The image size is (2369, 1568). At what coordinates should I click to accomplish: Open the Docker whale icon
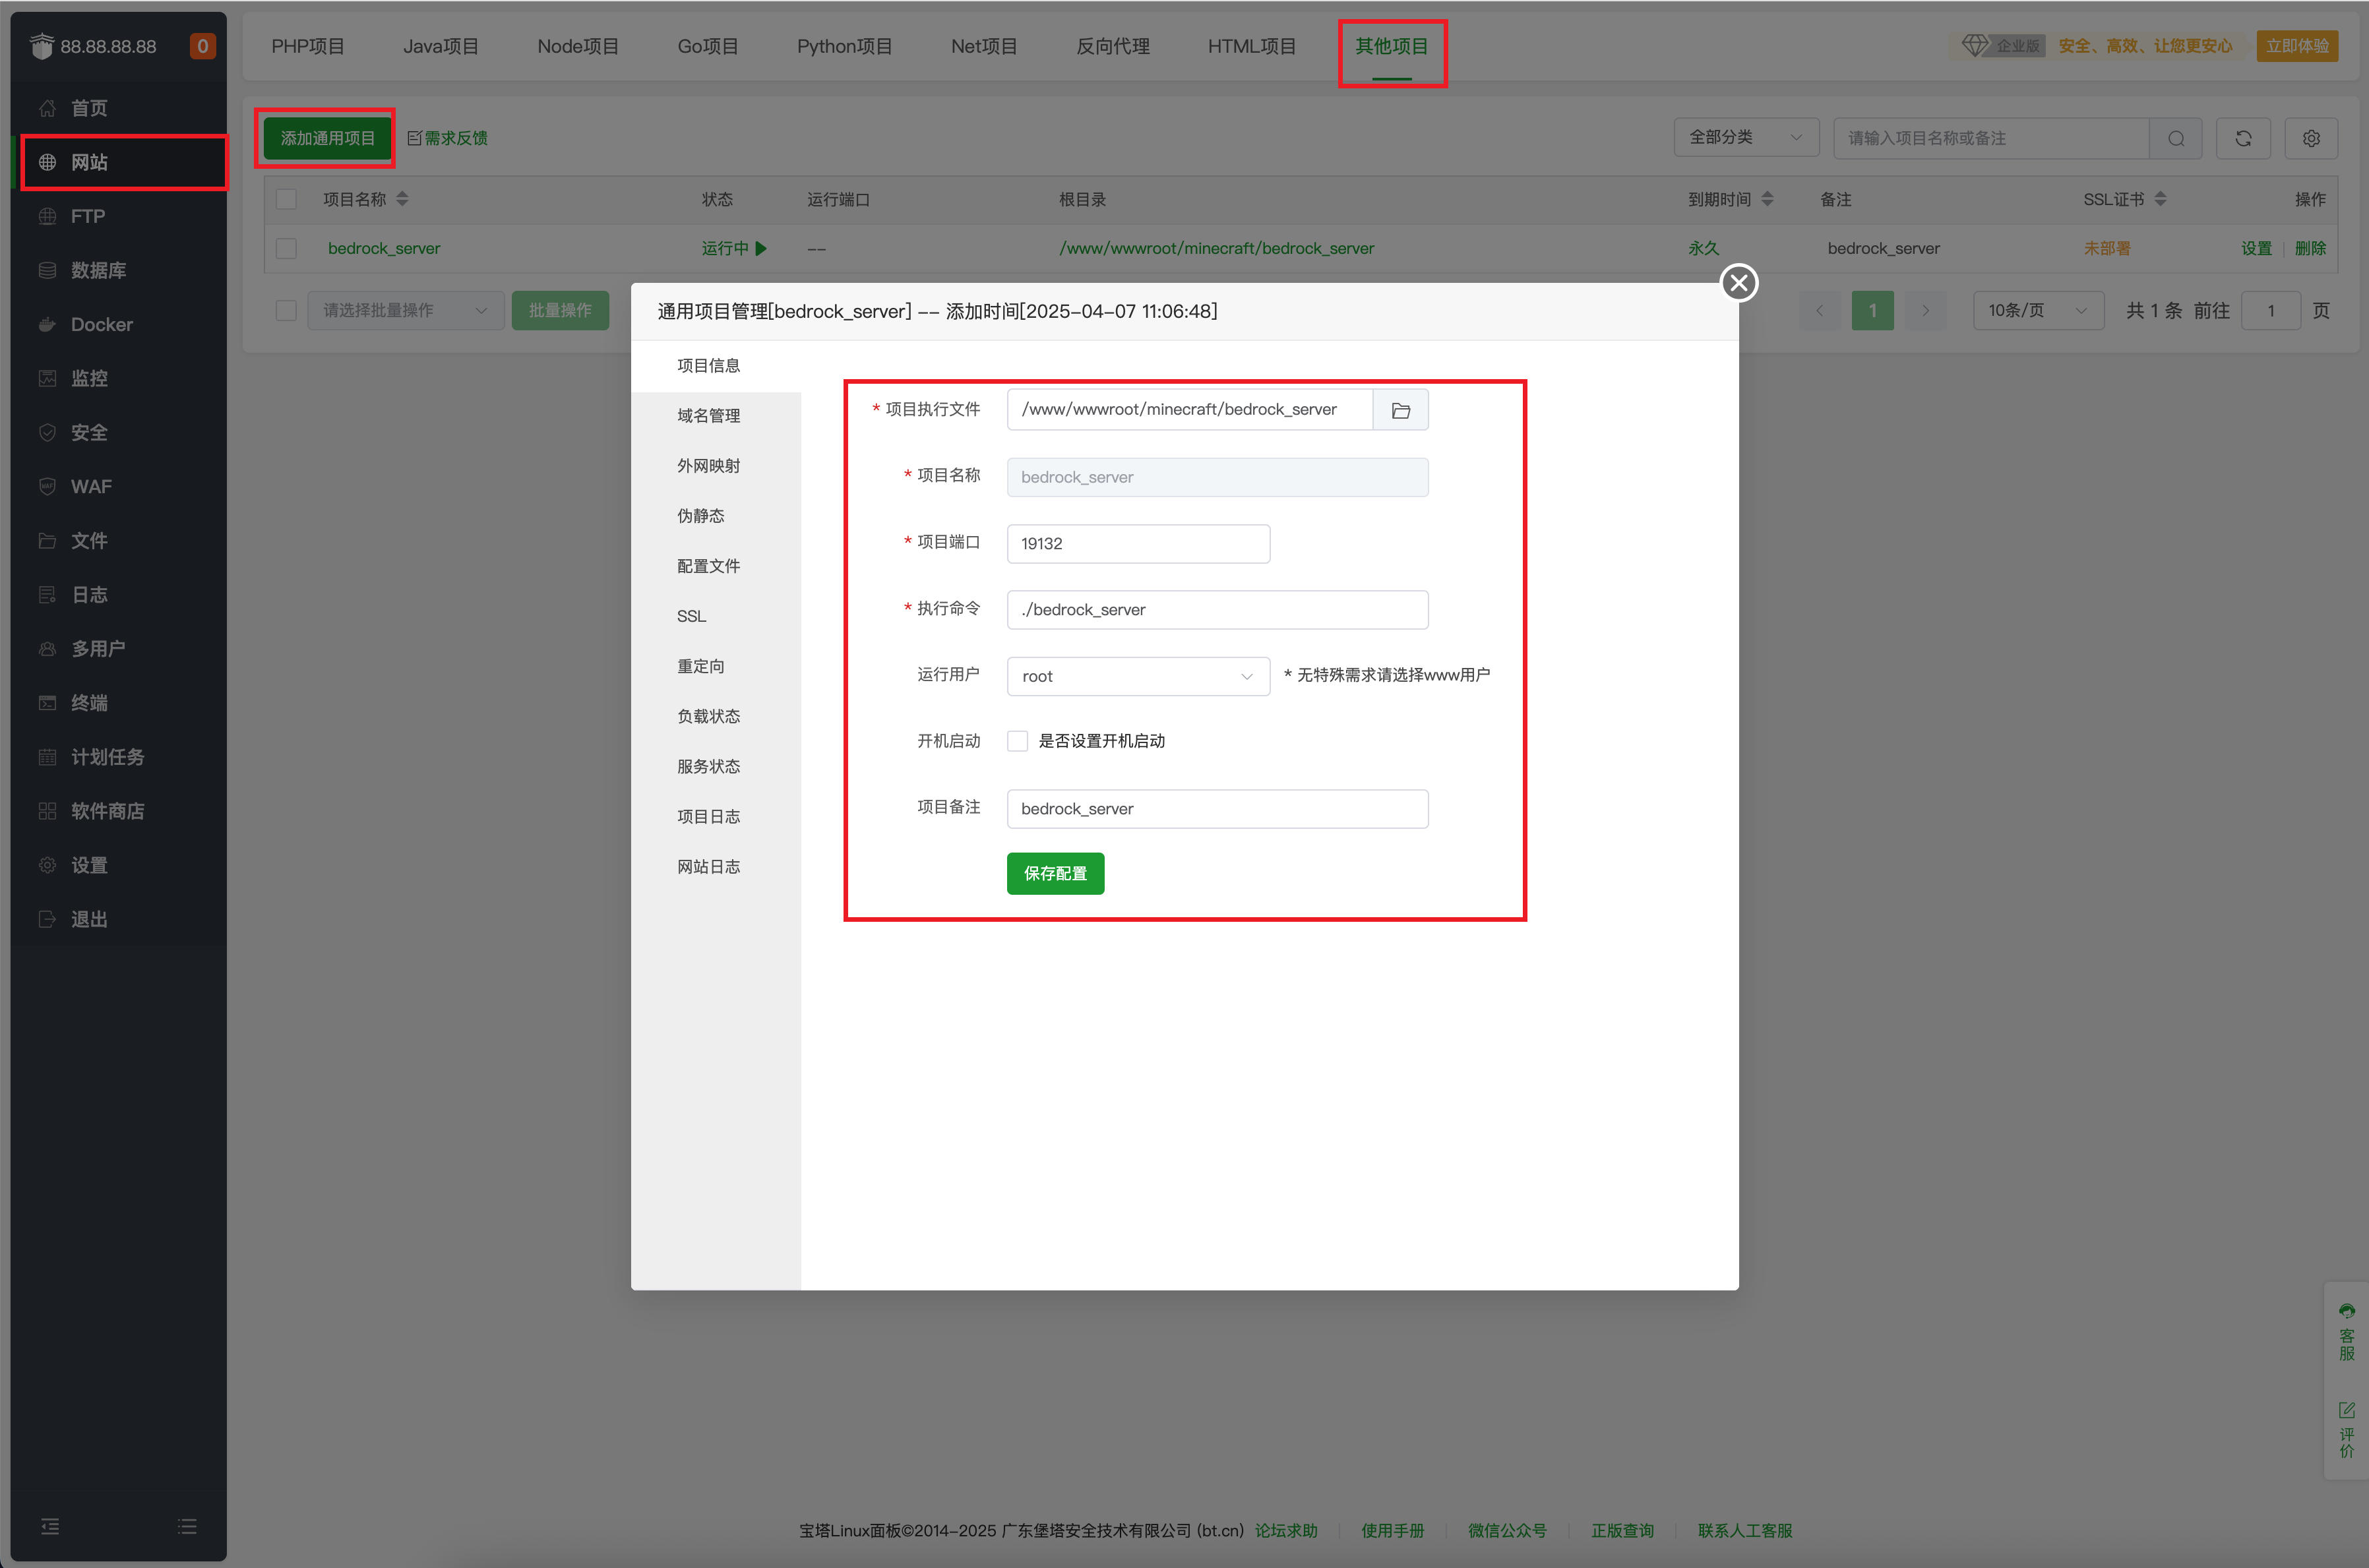pyautogui.click(x=47, y=324)
